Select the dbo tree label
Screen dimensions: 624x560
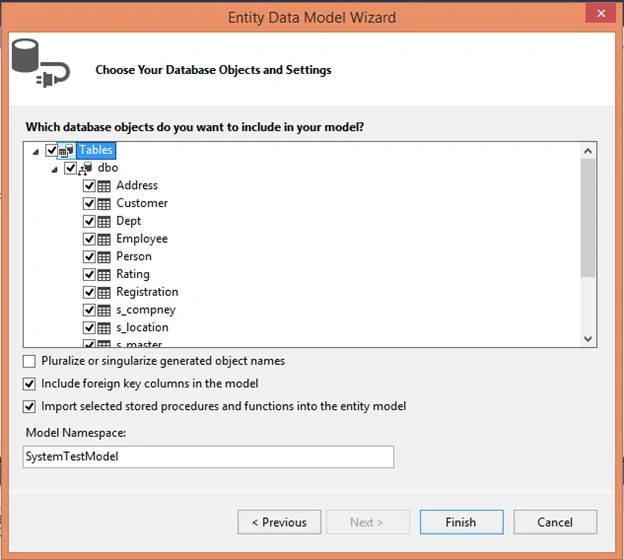click(108, 168)
